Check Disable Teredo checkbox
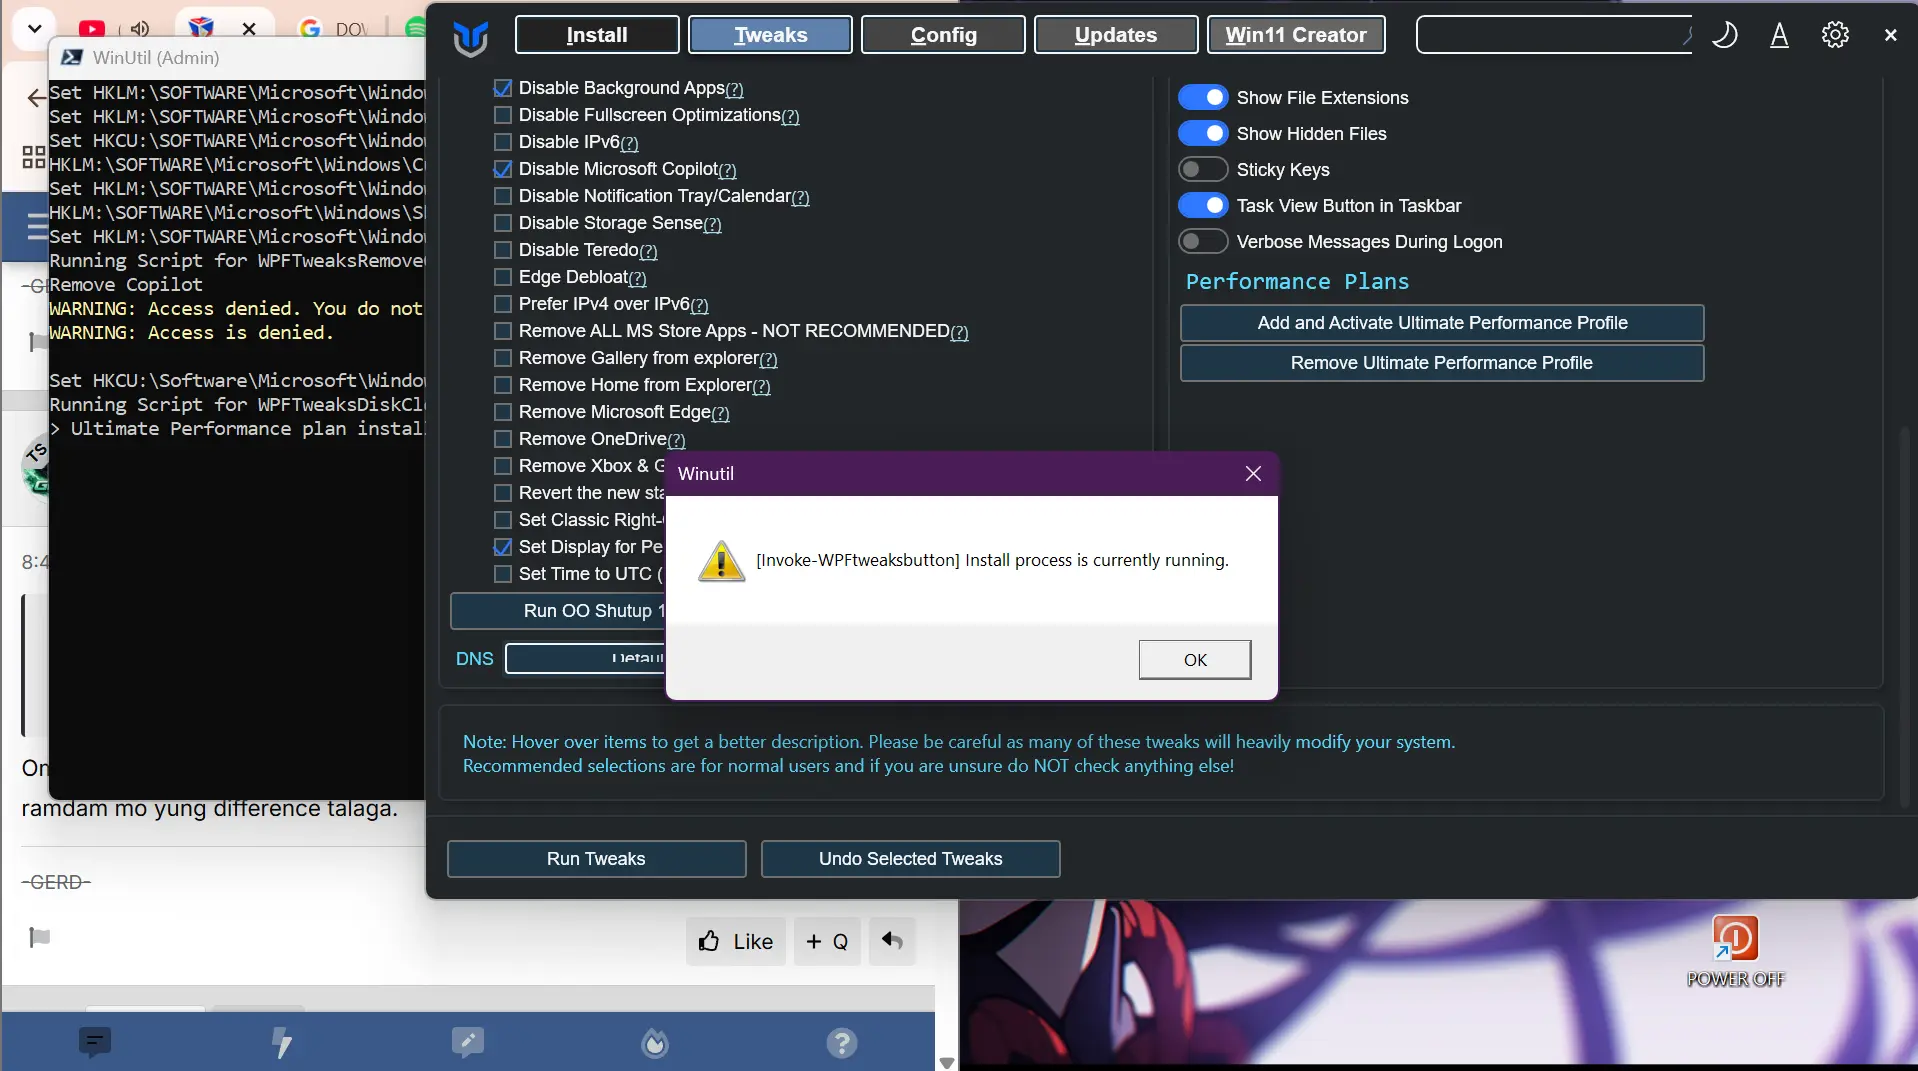 [x=503, y=250]
